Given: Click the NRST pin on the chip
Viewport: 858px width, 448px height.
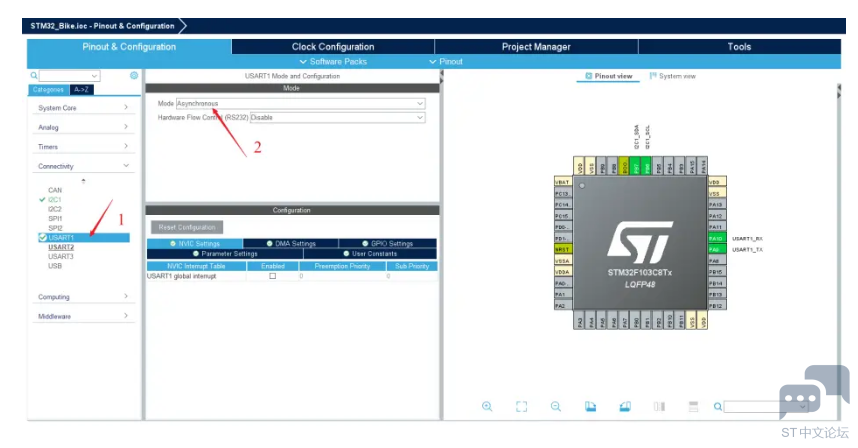Looking at the screenshot, I should pos(563,249).
